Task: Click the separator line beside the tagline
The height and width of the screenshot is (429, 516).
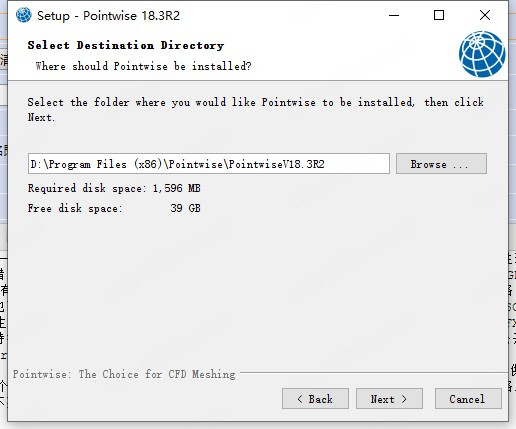Action: (x=373, y=372)
